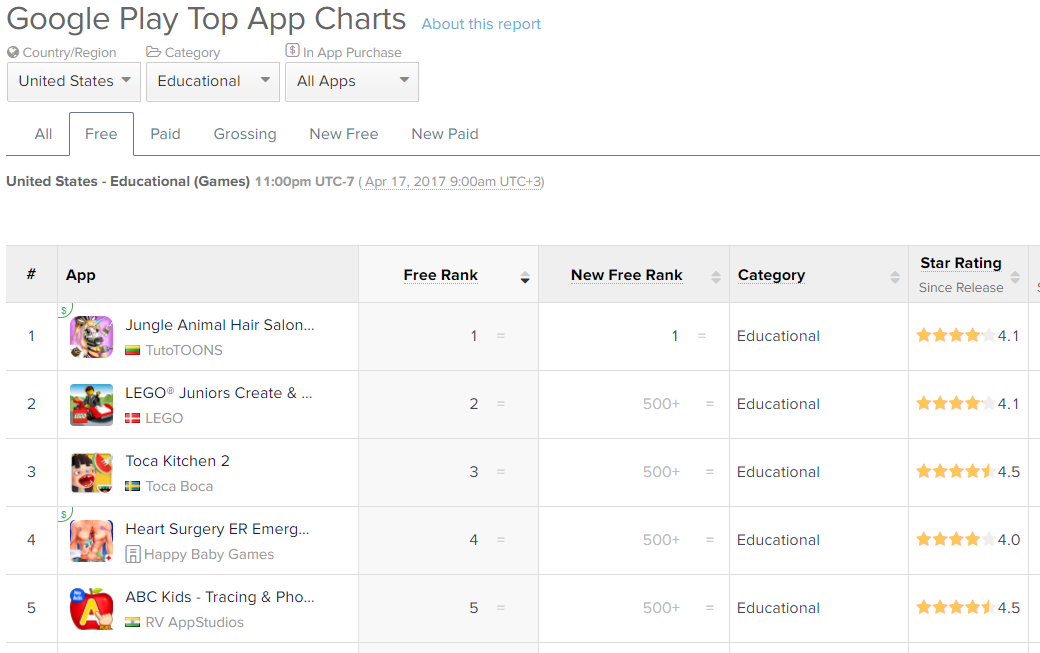Click Denmark flag beside LEGO publisher

pyautogui.click(x=133, y=418)
